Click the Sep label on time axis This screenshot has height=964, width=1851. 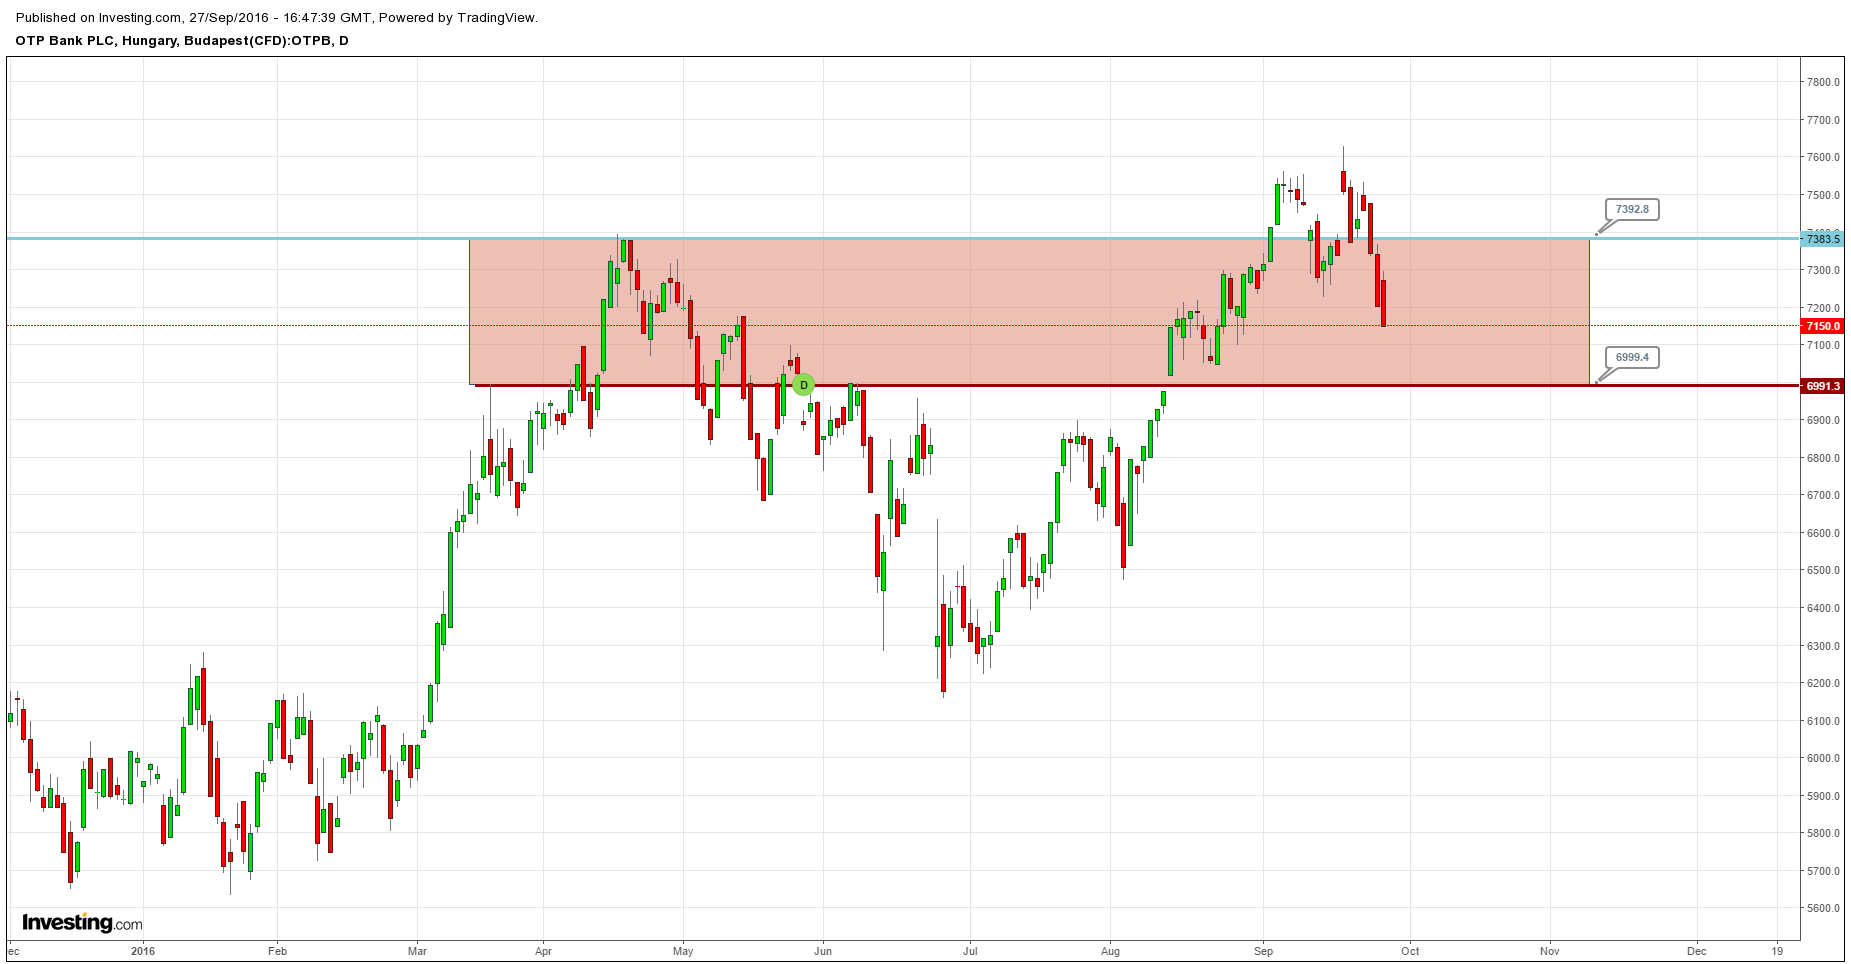click(x=1264, y=951)
